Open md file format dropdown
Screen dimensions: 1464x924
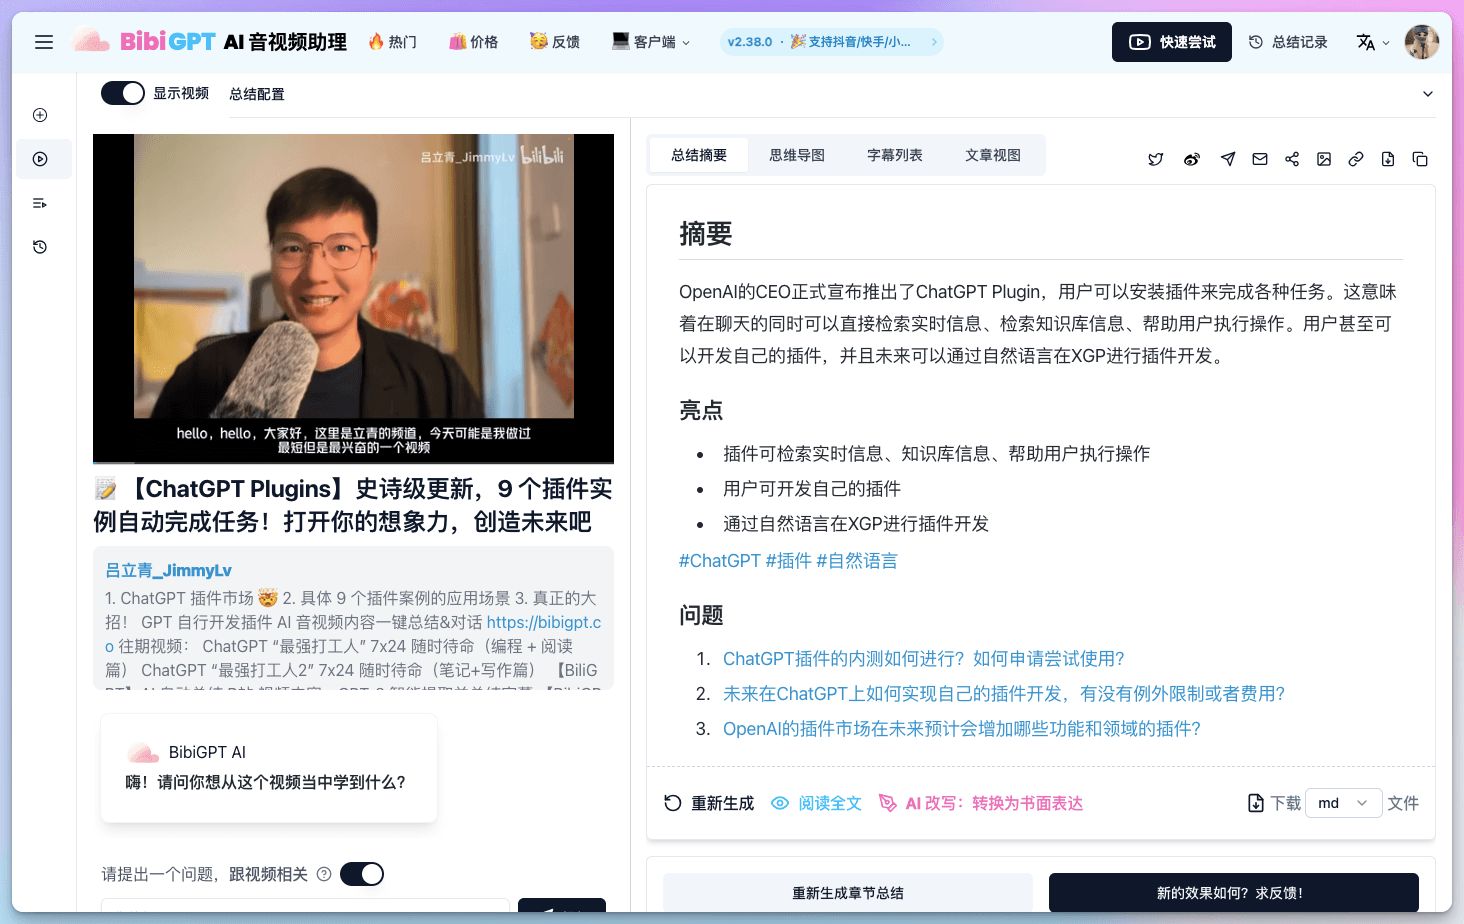(x=1344, y=803)
